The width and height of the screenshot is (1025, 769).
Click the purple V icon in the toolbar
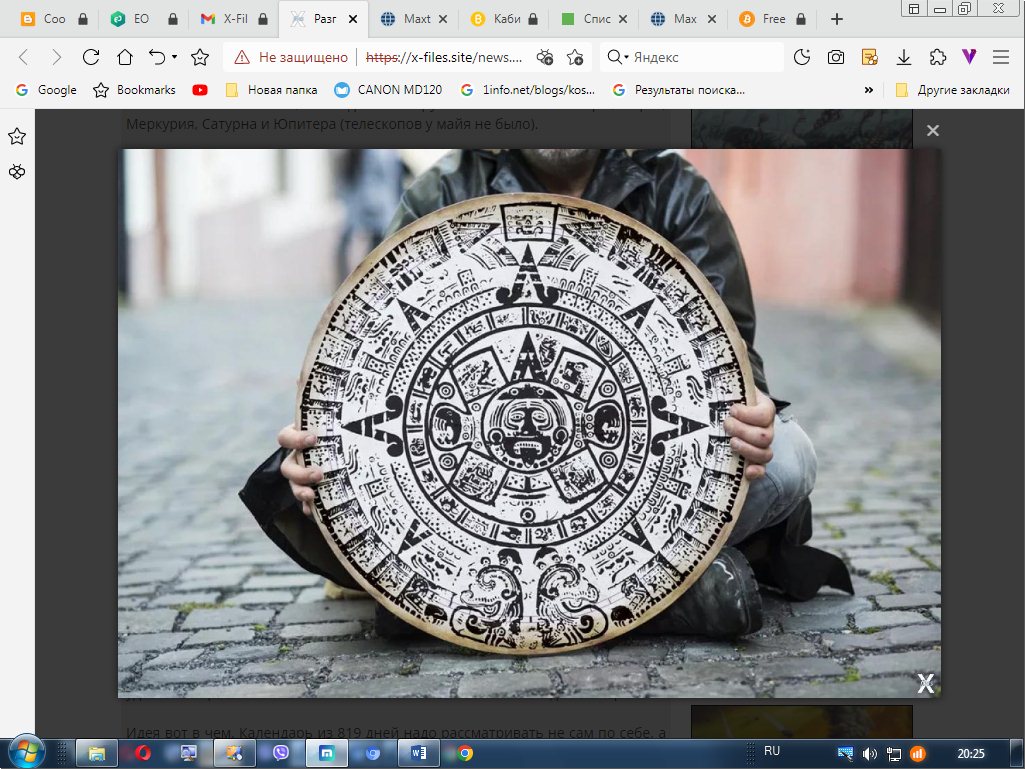969,57
